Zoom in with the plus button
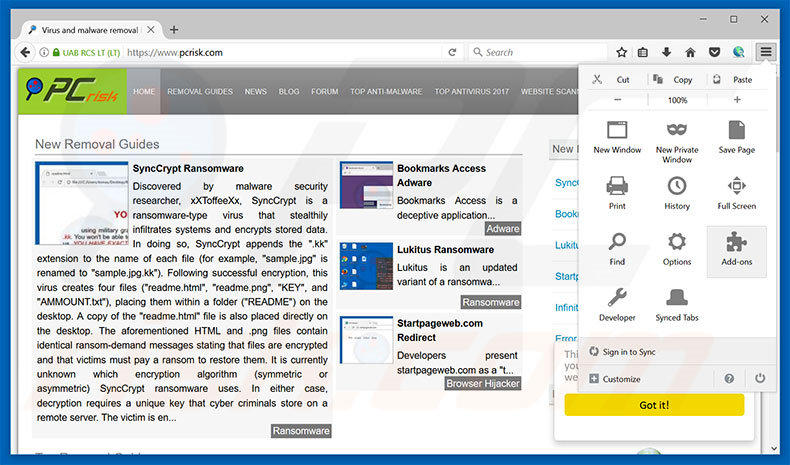Screen dimensions: 790x465 pyautogui.click(x=737, y=100)
